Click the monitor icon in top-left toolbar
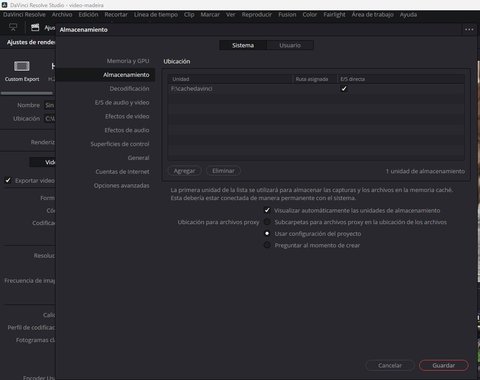Image resolution: width=480 pixels, height=380 pixels. pyautogui.click(x=13, y=27)
